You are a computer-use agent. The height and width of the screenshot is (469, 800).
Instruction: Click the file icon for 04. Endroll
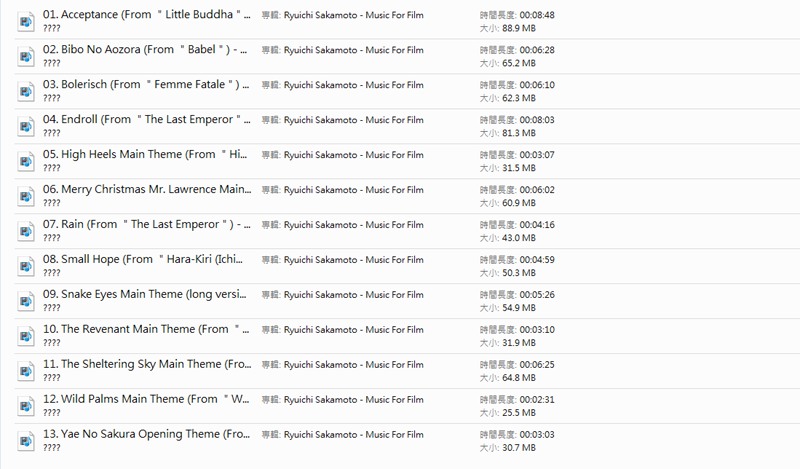26,127
